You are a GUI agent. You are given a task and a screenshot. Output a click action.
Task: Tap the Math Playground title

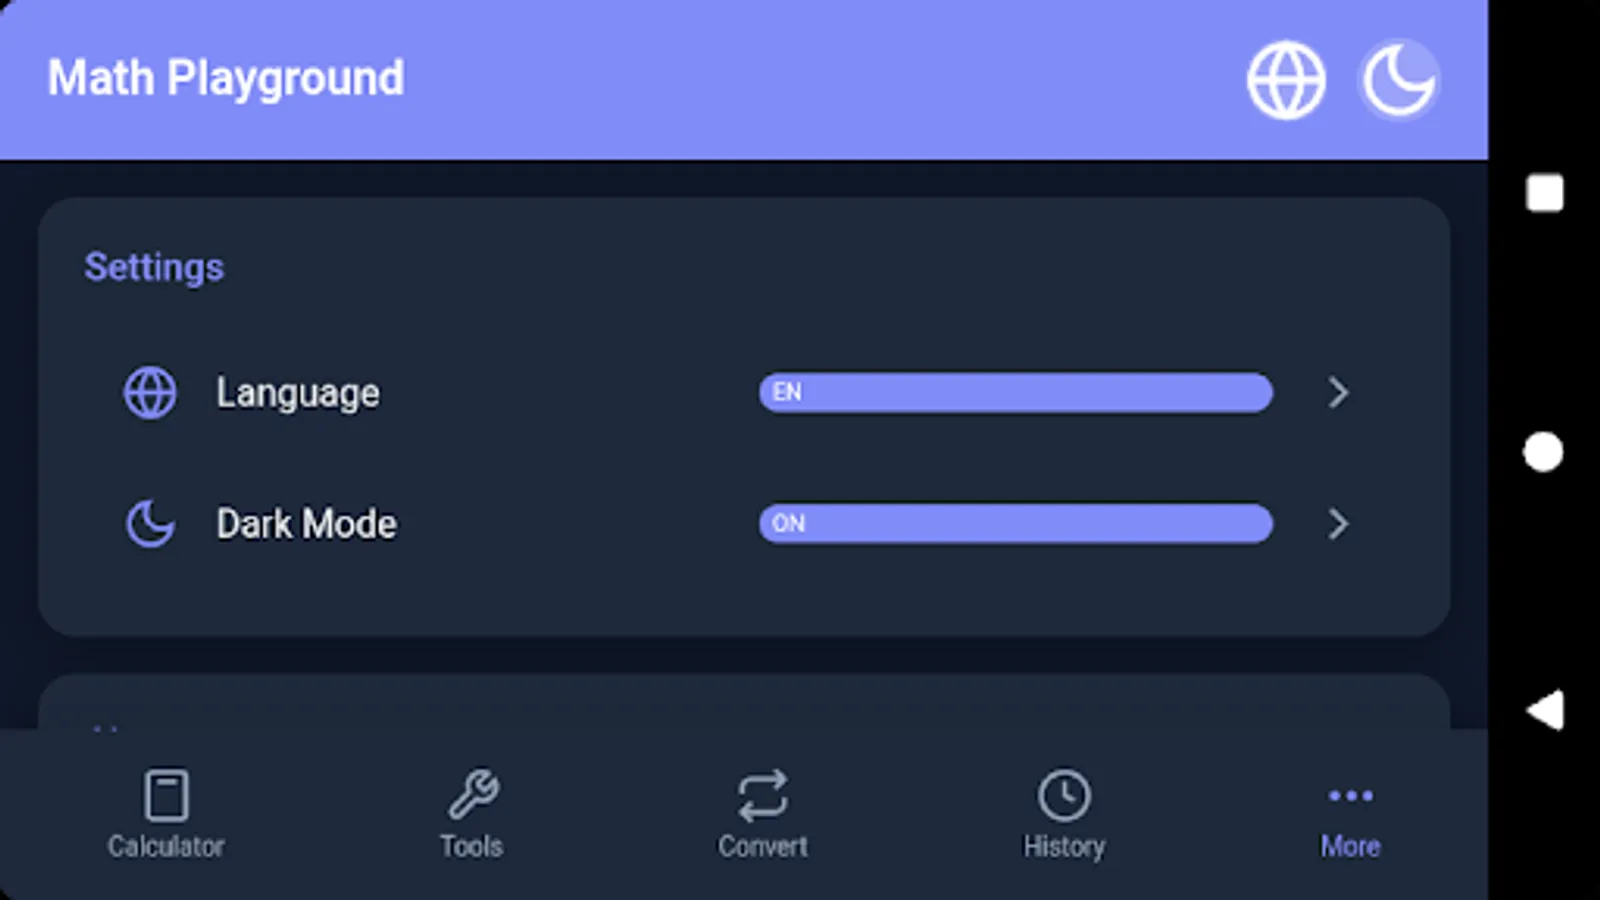[227, 78]
